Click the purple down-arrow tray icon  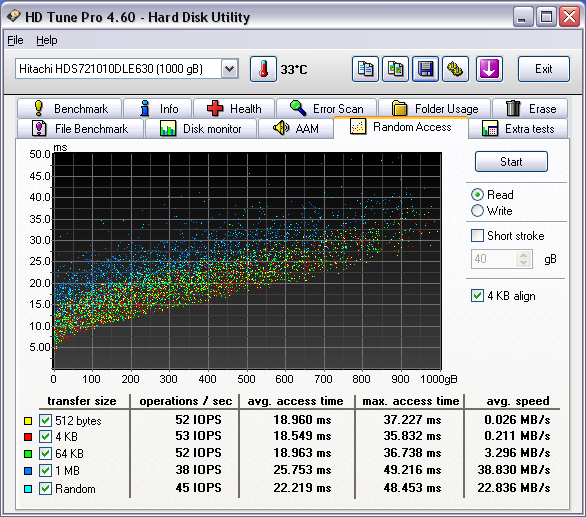pyautogui.click(x=489, y=69)
